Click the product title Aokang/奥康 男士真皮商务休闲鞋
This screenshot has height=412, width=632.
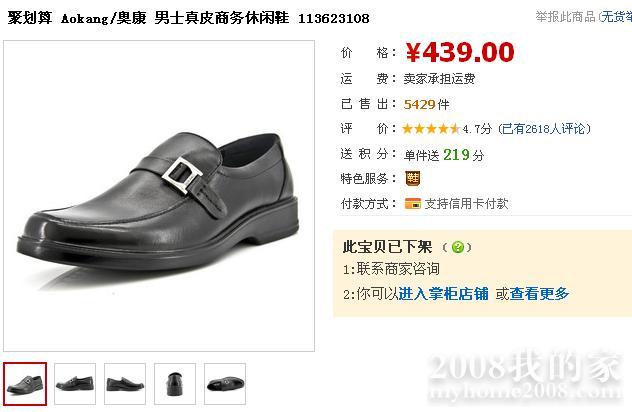pos(175,18)
